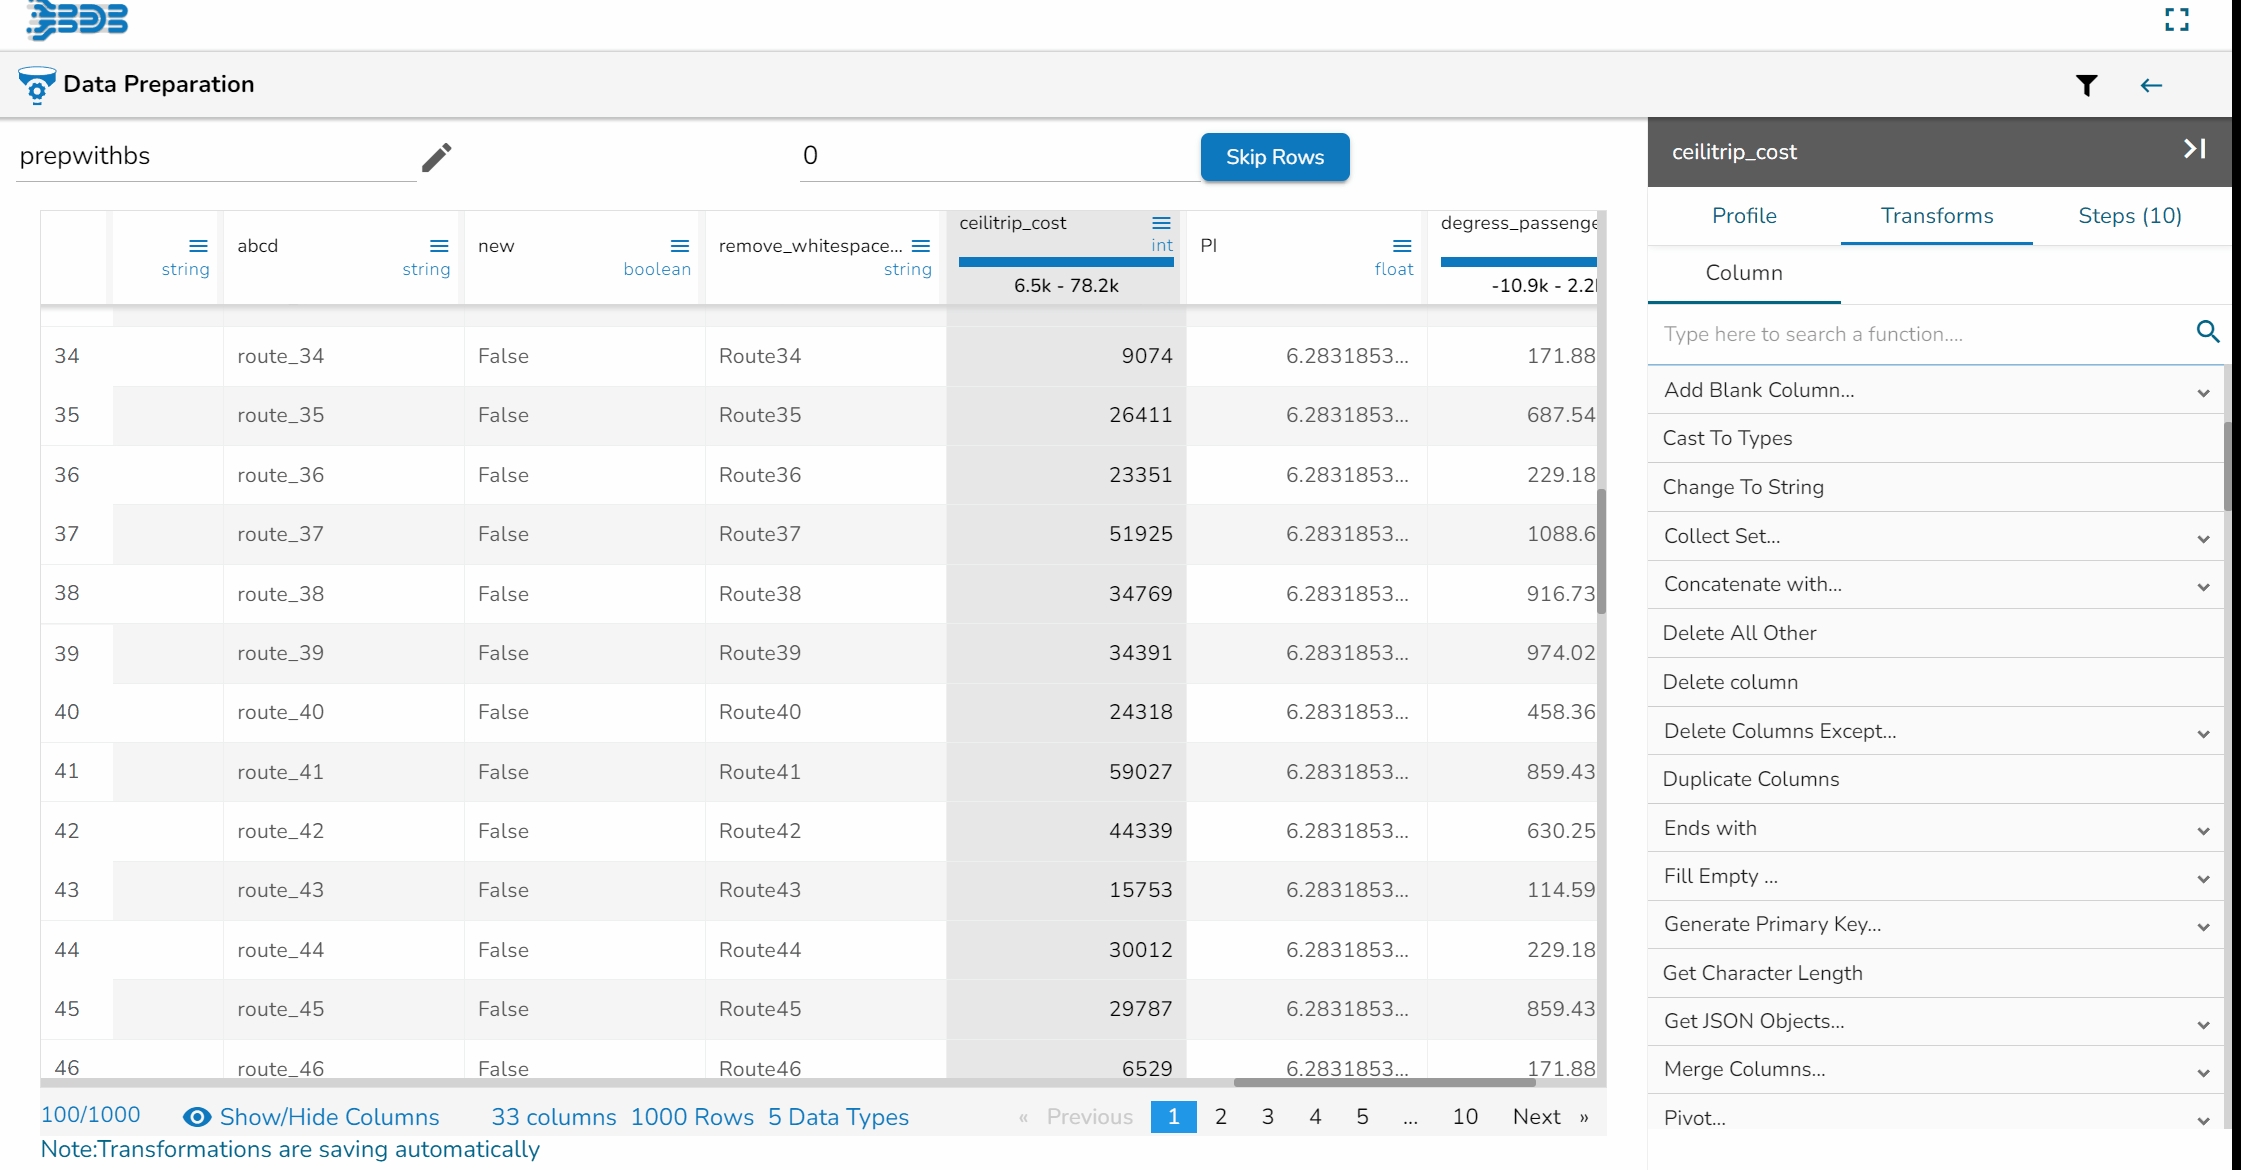Click the back arrow icon
Viewport: 2241px width, 1170px height.
tap(2151, 86)
